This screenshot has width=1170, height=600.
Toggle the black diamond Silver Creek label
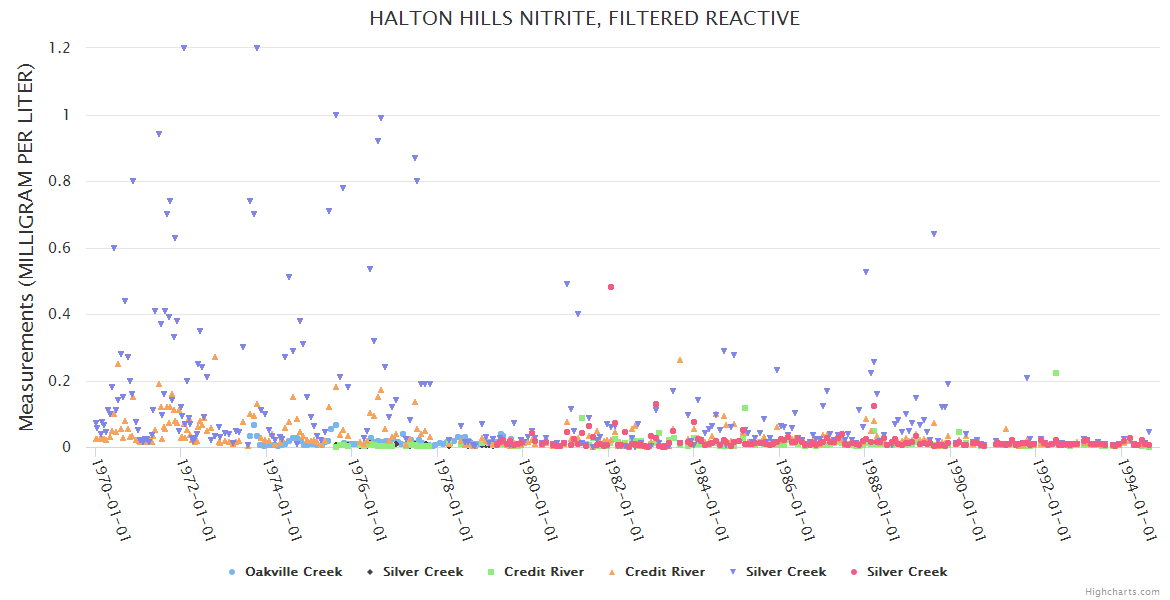(x=423, y=572)
